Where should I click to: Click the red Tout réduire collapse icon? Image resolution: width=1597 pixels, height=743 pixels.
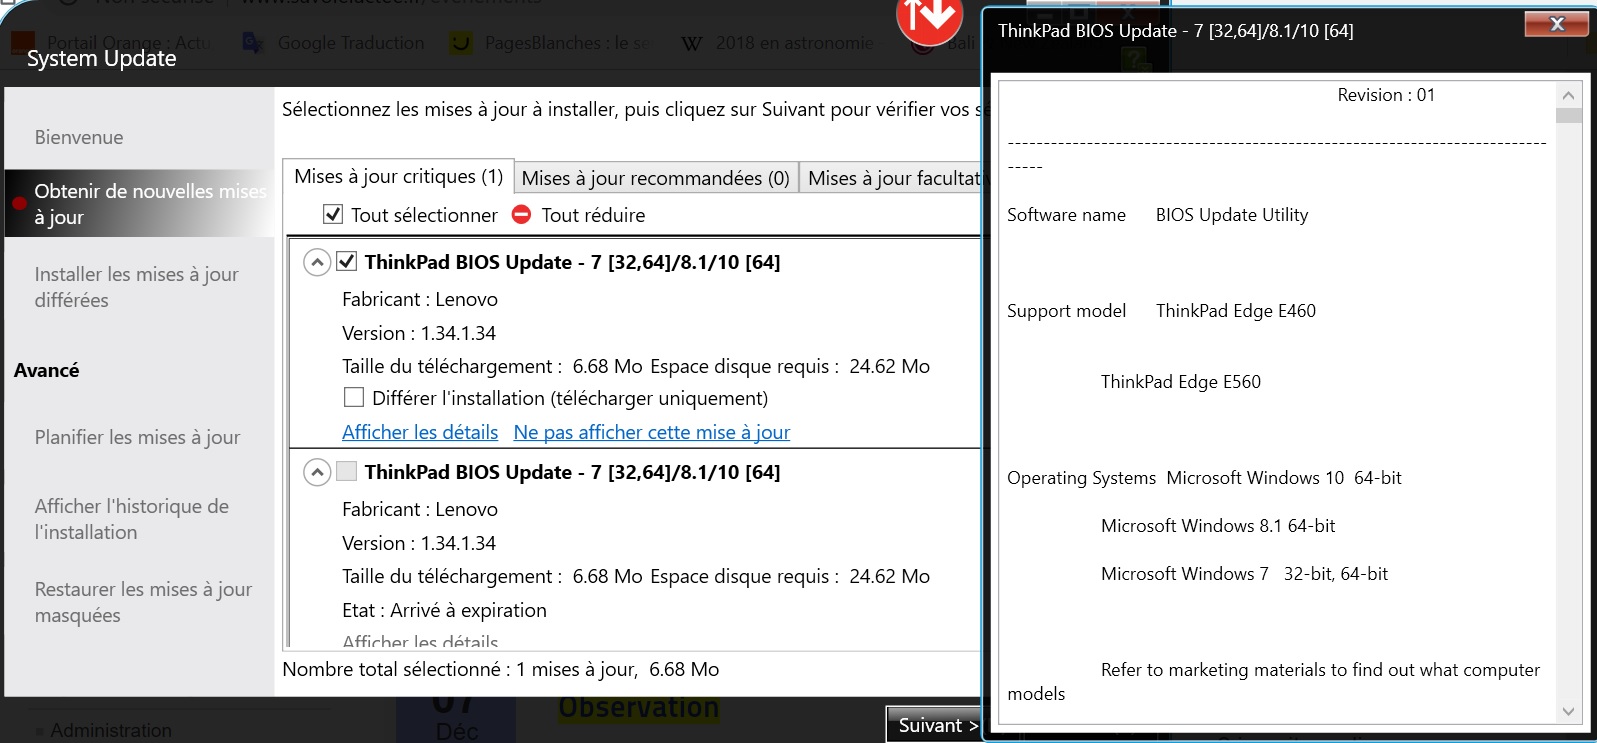pos(521,215)
